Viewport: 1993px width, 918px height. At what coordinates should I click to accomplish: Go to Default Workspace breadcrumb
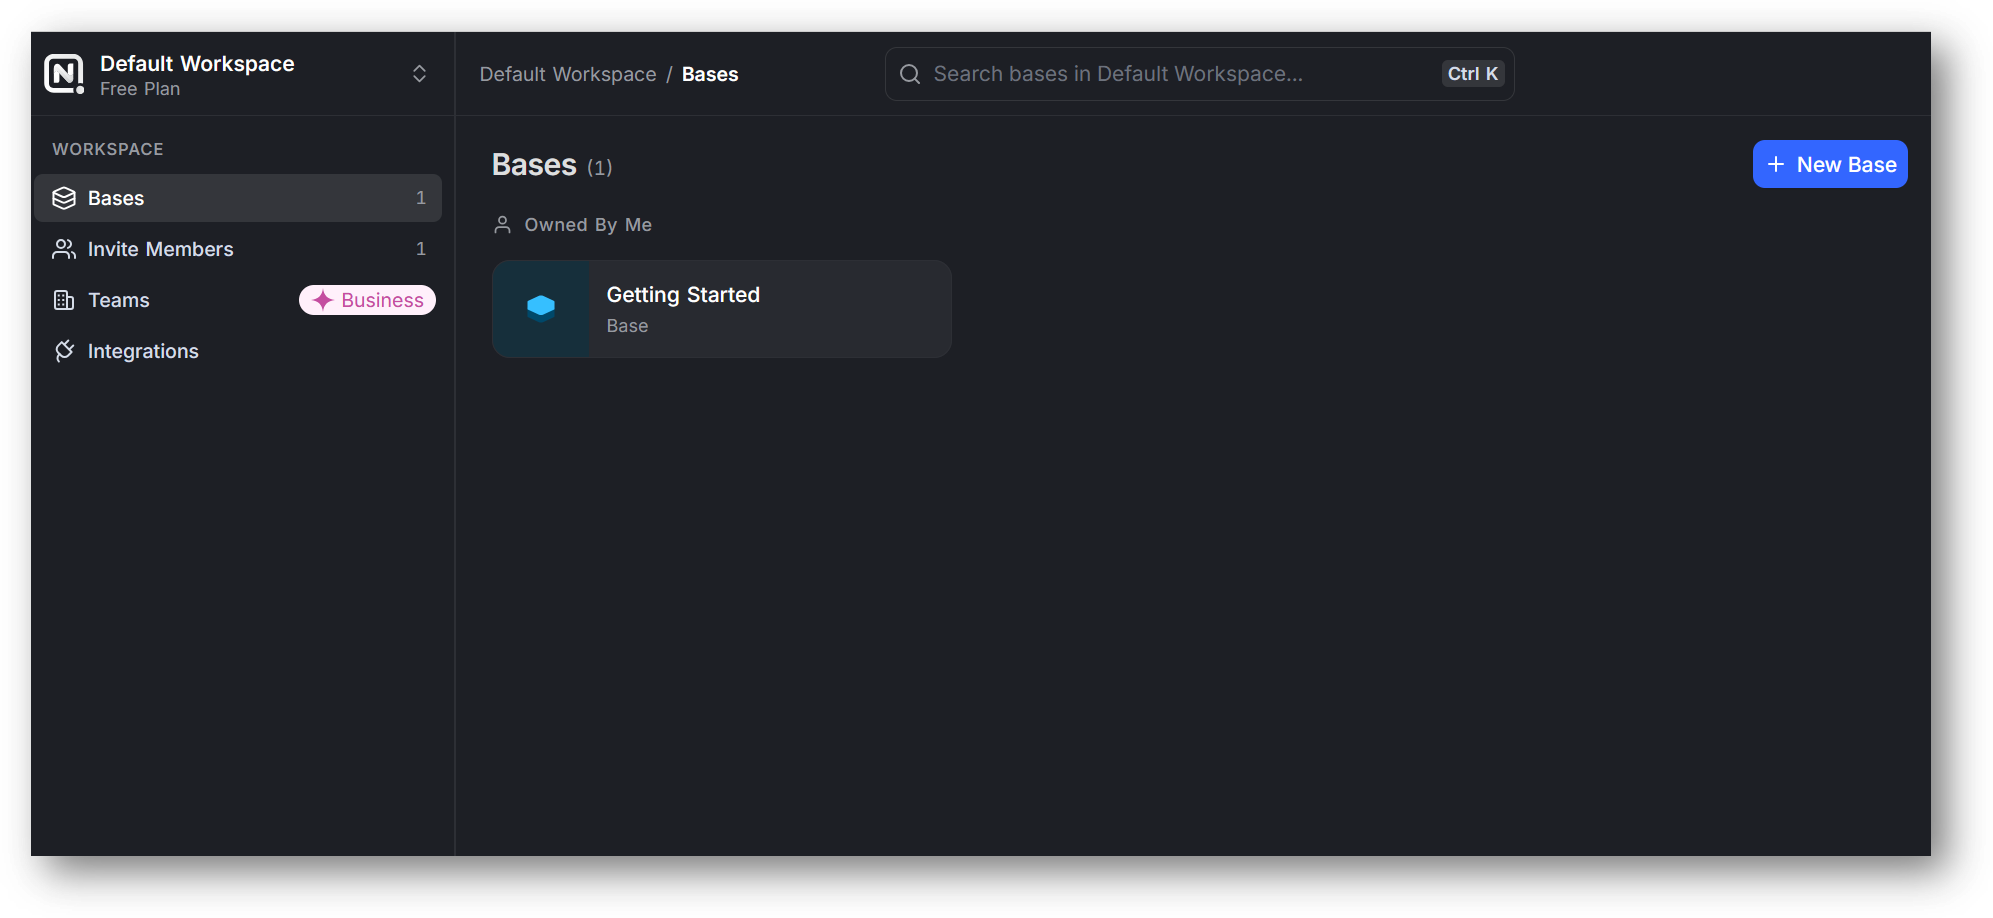568,74
